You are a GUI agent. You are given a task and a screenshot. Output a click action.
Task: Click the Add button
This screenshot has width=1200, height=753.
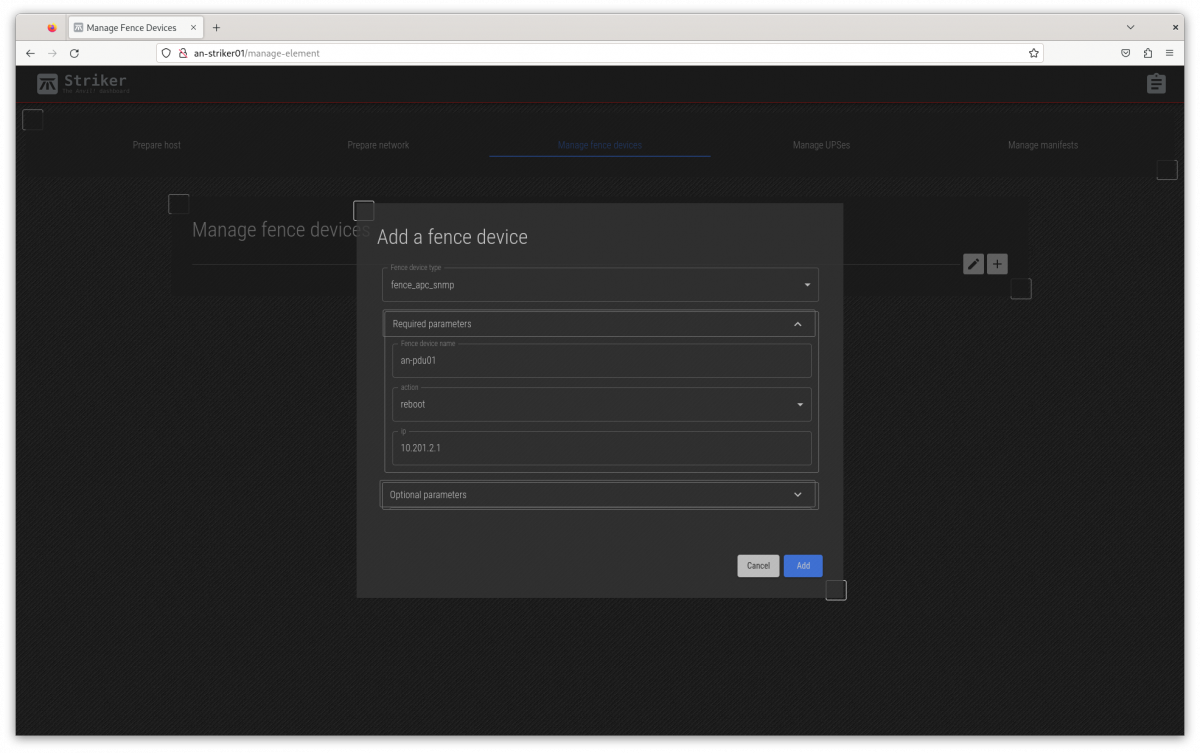[x=803, y=566]
